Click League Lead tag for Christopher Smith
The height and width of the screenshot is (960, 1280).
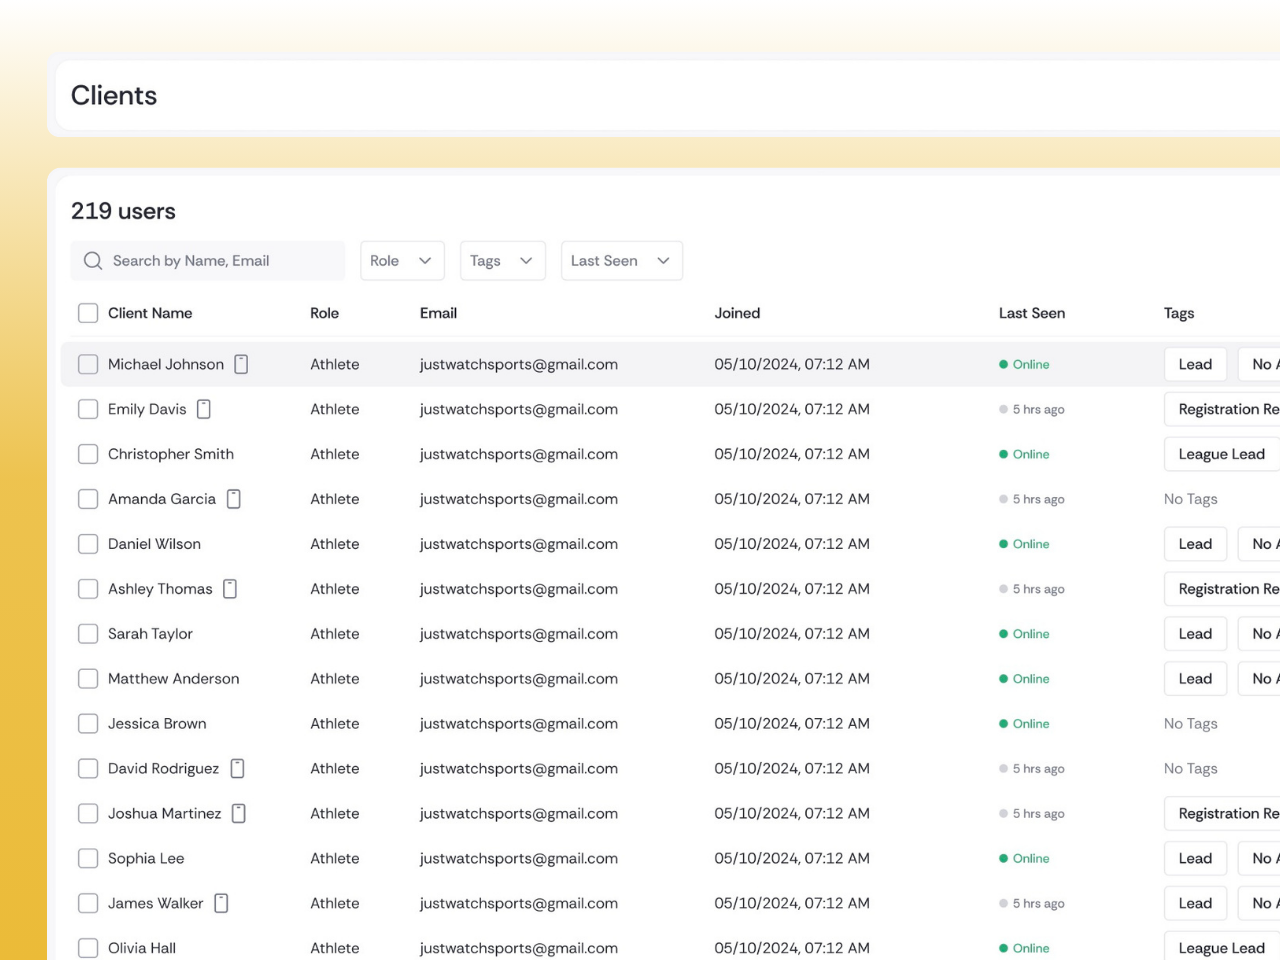click(x=1222, y=454)
